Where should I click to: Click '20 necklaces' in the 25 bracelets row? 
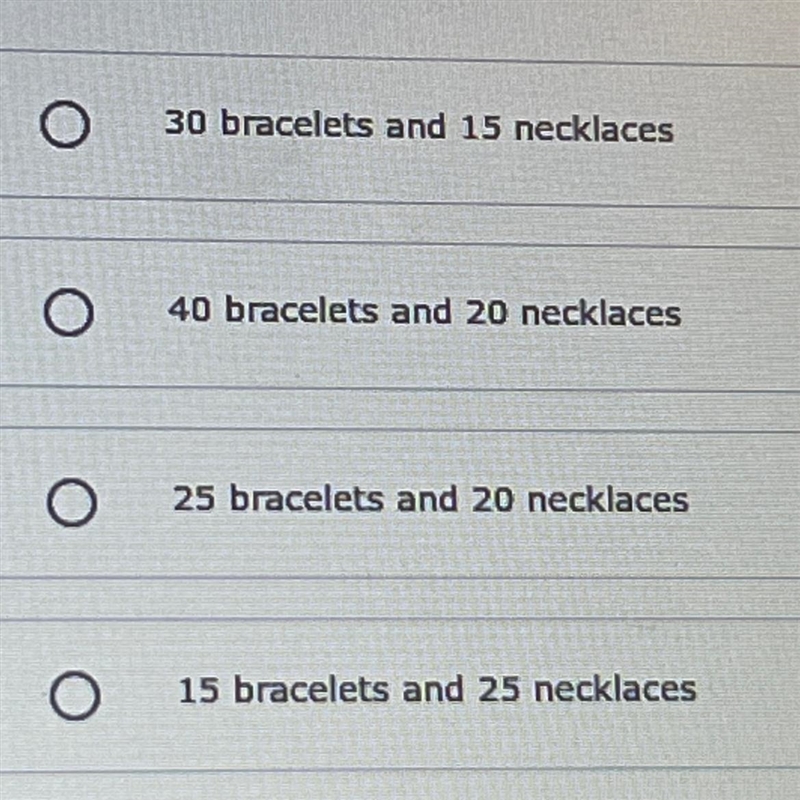click(580, 499)
